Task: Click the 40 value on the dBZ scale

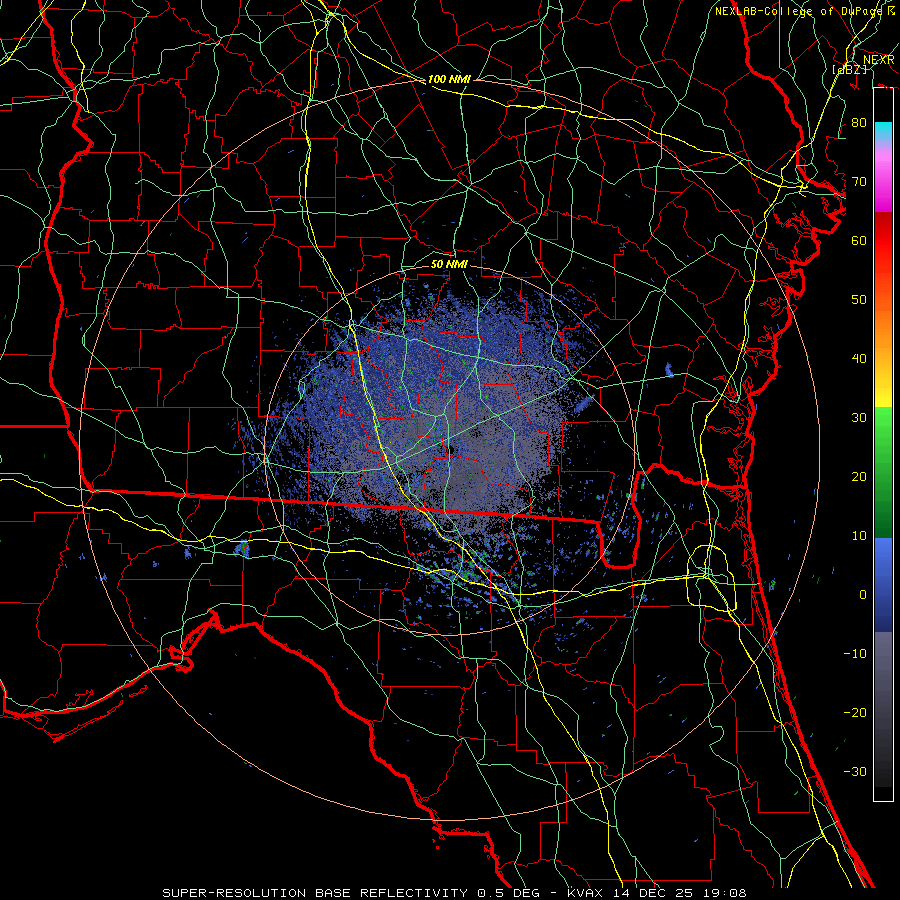Action: [859, 359]
